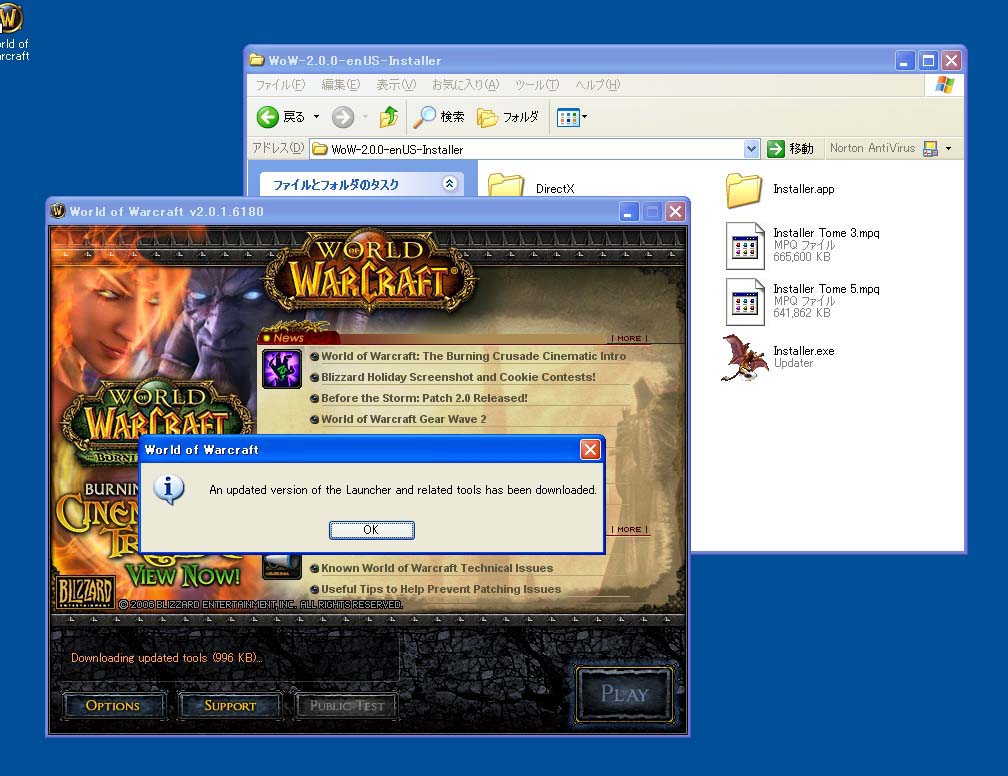Click the Up one folder icon
The height and width of the screenshot is (776, 1008).
click(389, 116)
